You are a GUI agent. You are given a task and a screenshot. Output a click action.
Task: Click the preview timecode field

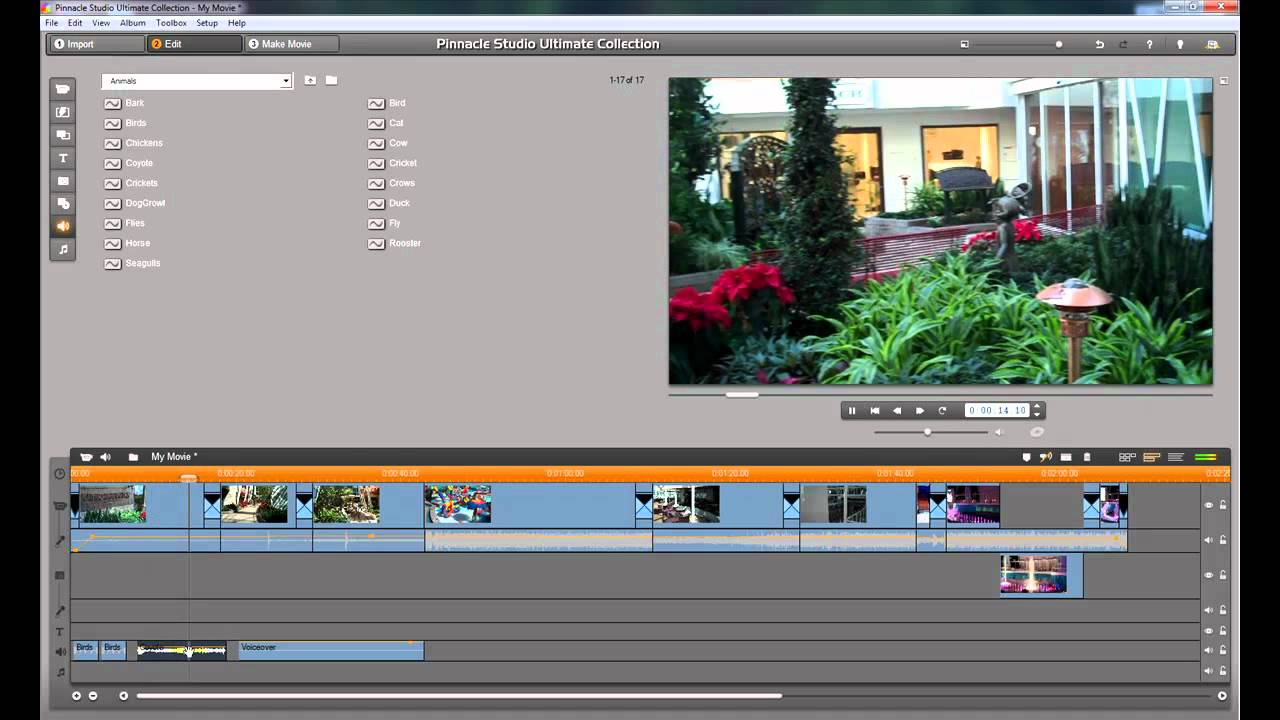pyautogui.click(x=997, y=410)
